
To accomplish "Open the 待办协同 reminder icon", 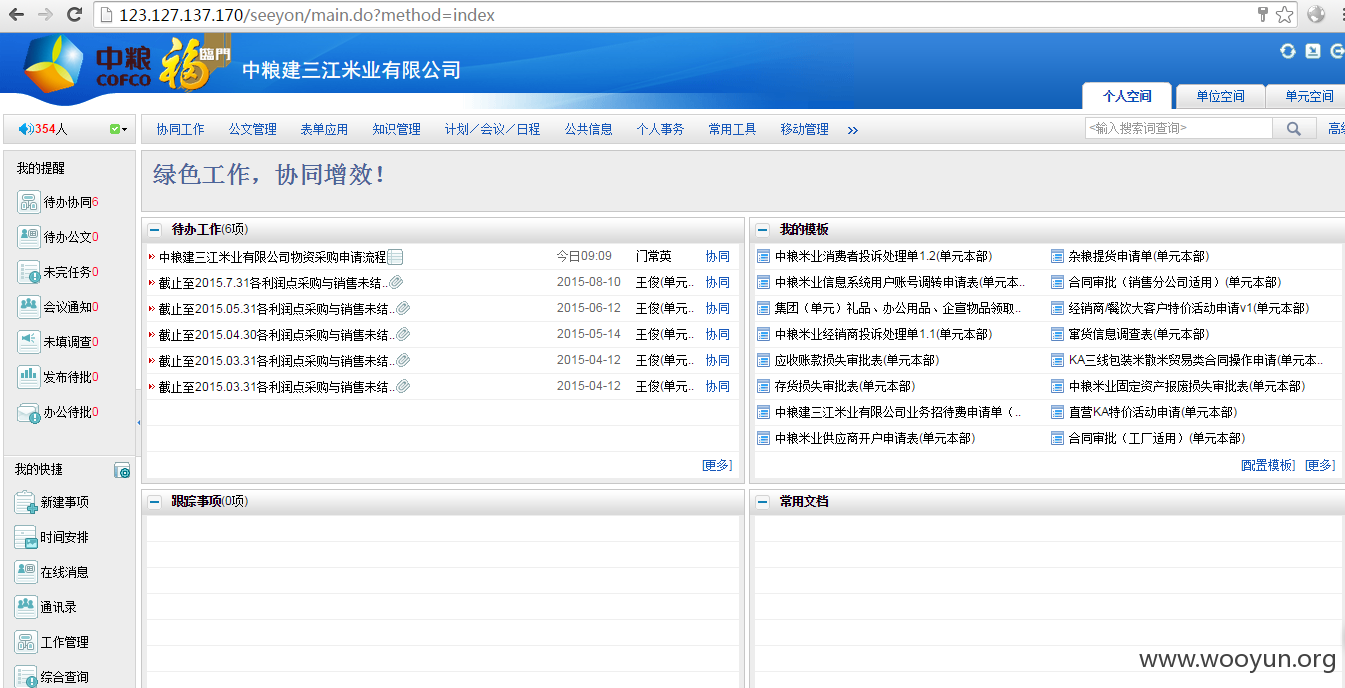I will 28,202.
